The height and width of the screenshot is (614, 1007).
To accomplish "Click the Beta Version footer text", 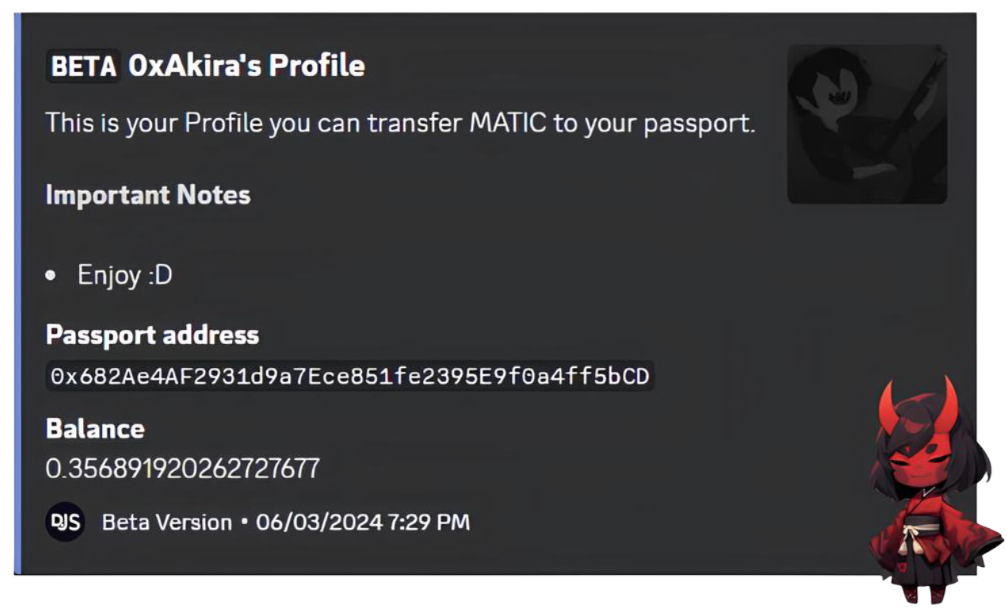I will point(167,522).
